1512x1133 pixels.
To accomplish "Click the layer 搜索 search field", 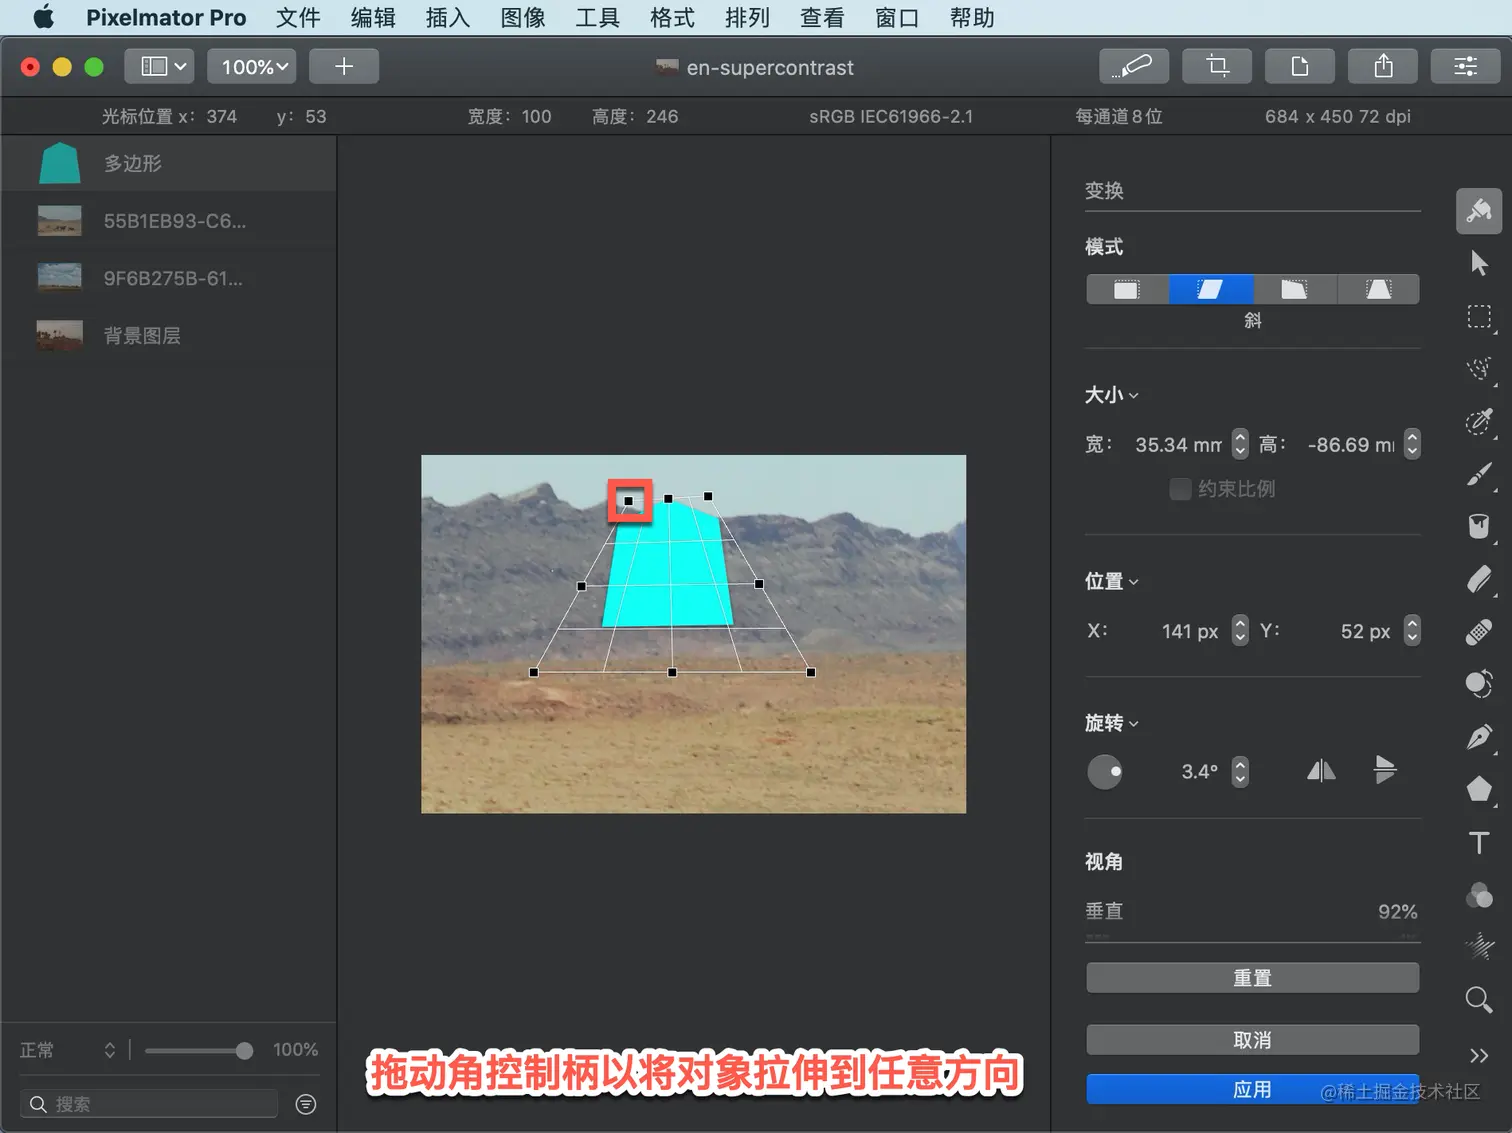I will point(149,1104).
